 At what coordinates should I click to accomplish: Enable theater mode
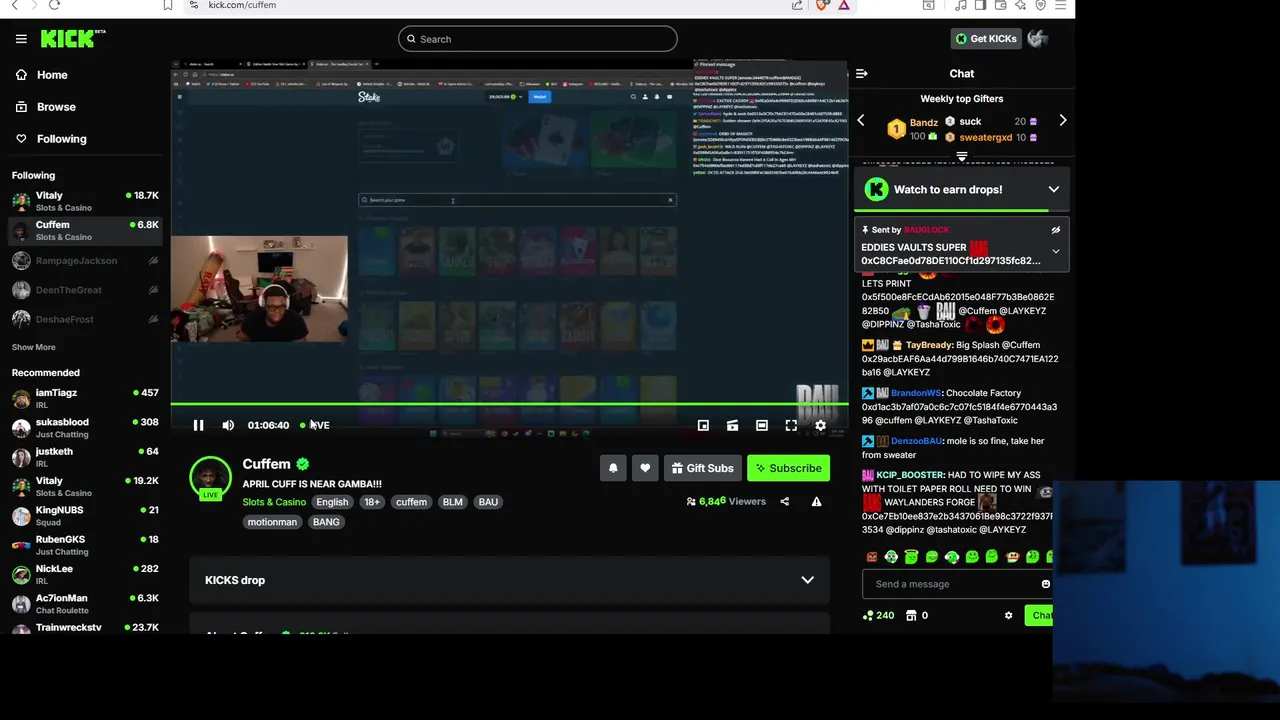tap(762, 425)
